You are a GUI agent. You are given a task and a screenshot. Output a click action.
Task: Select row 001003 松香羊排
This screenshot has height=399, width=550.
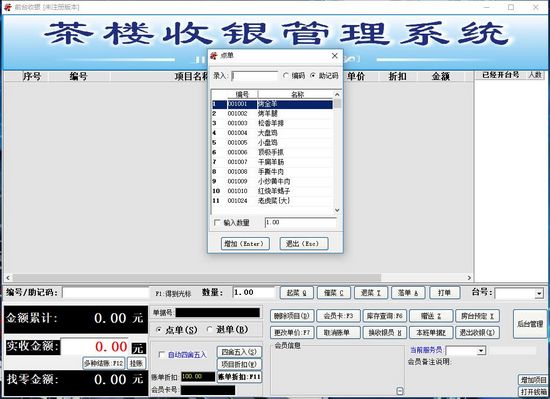272,123
